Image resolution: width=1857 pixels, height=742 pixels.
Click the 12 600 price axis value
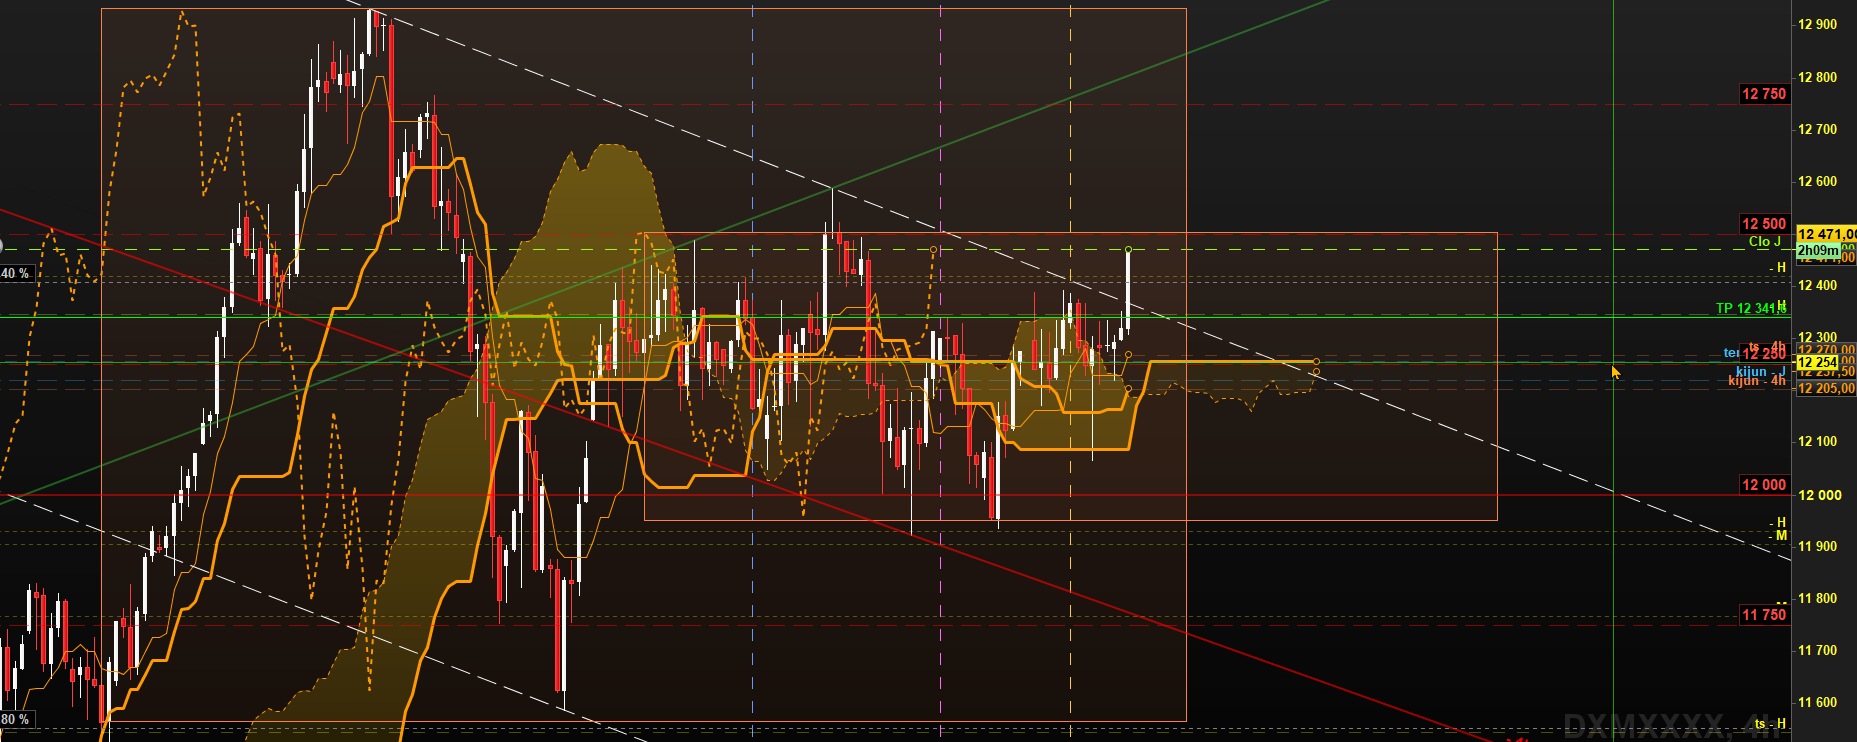point(1817,181)
